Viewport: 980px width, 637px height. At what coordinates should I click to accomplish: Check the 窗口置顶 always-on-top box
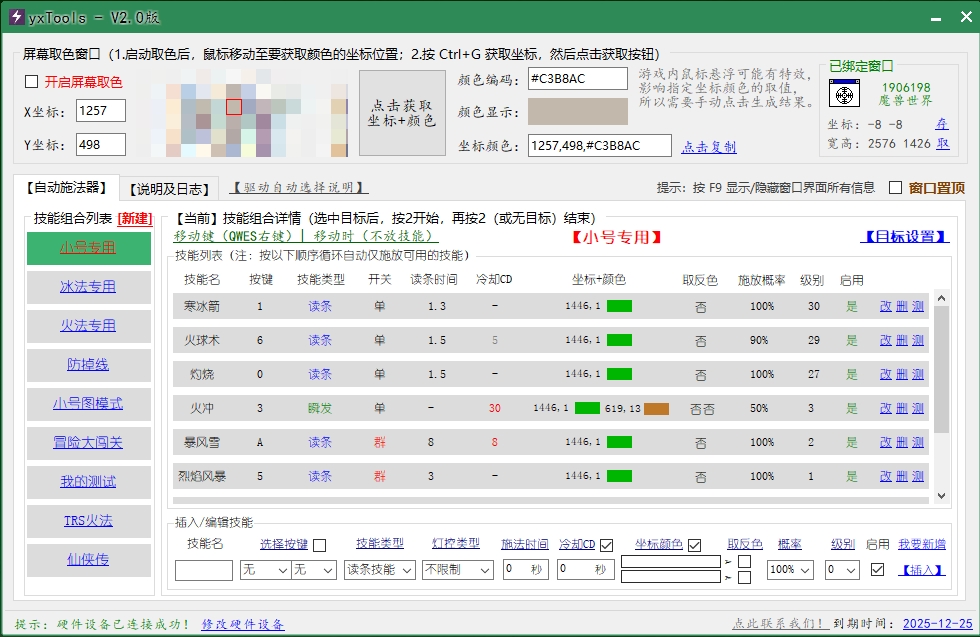coord(895,188)
